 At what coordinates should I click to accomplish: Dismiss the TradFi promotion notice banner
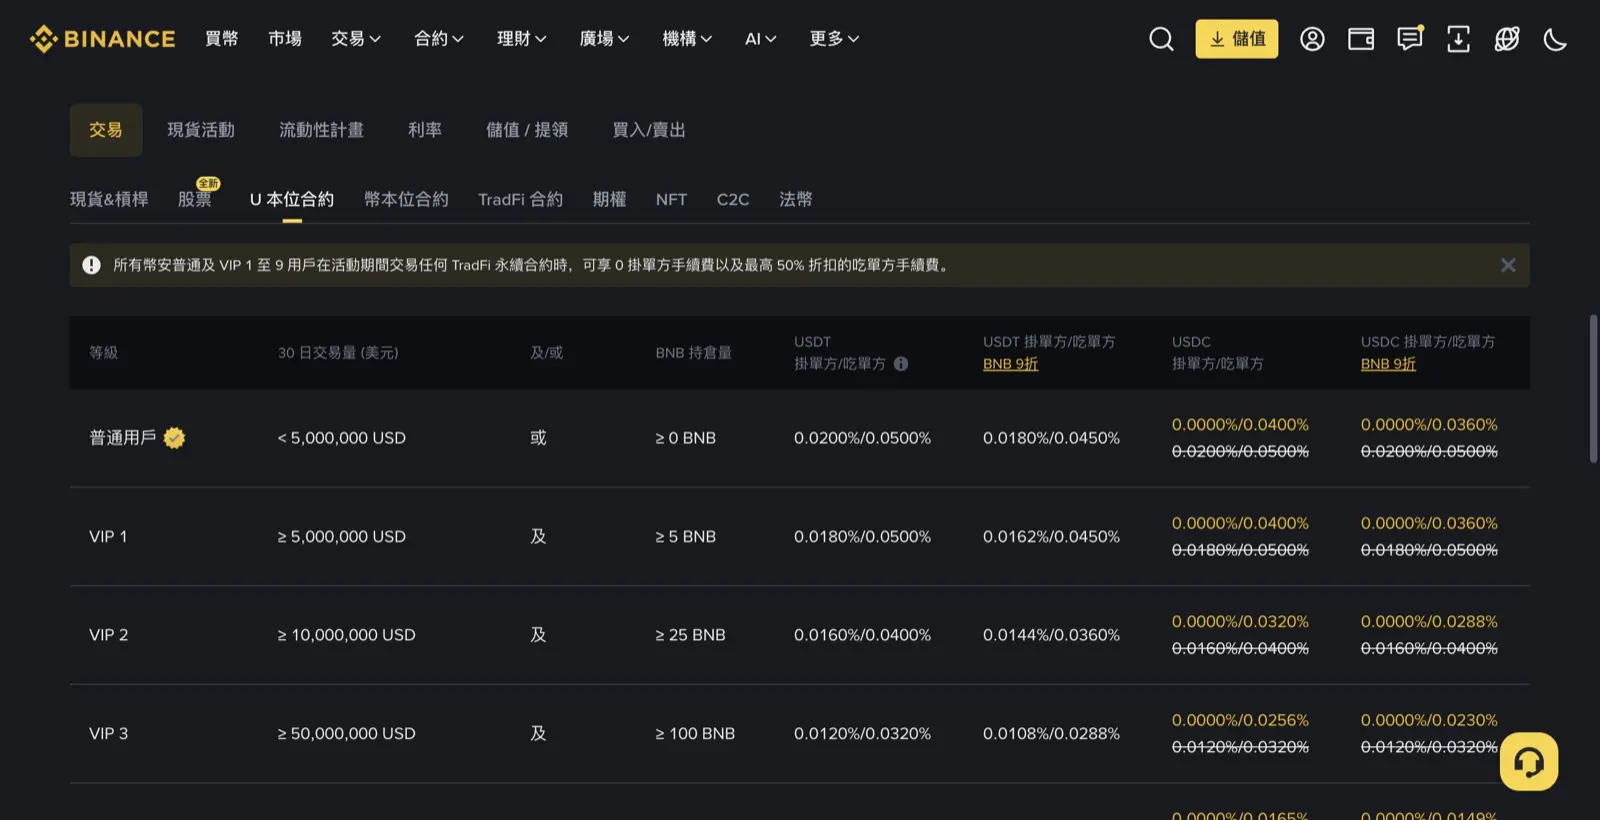(x=1508, y=265)
